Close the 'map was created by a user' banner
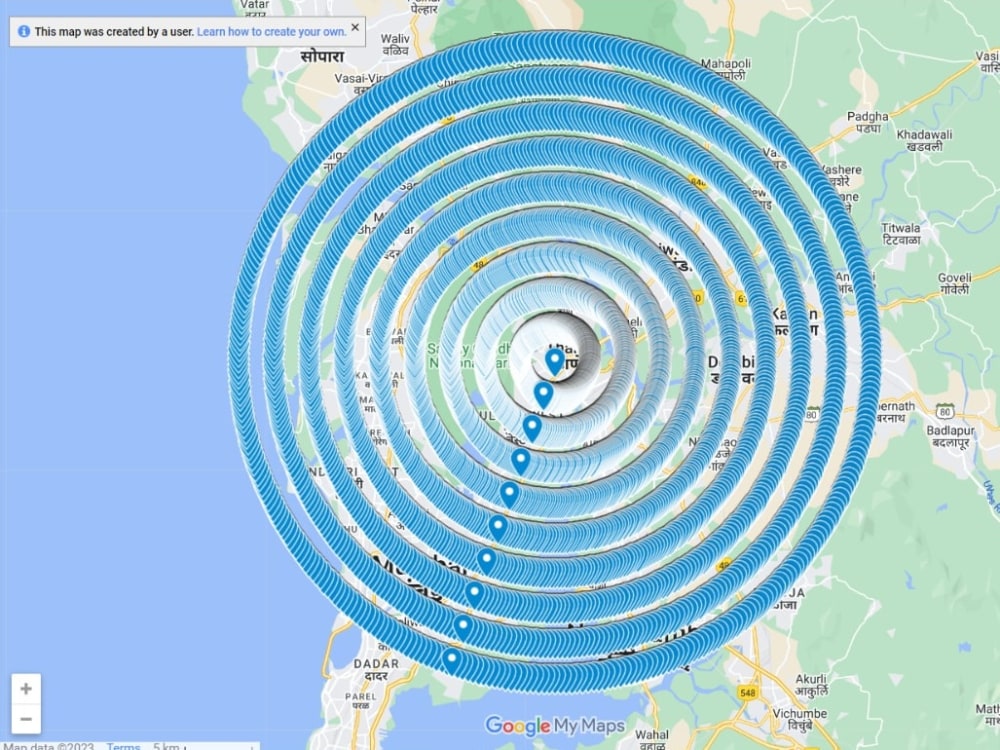This screenshot has height=750, width=1000. point(355,27)
